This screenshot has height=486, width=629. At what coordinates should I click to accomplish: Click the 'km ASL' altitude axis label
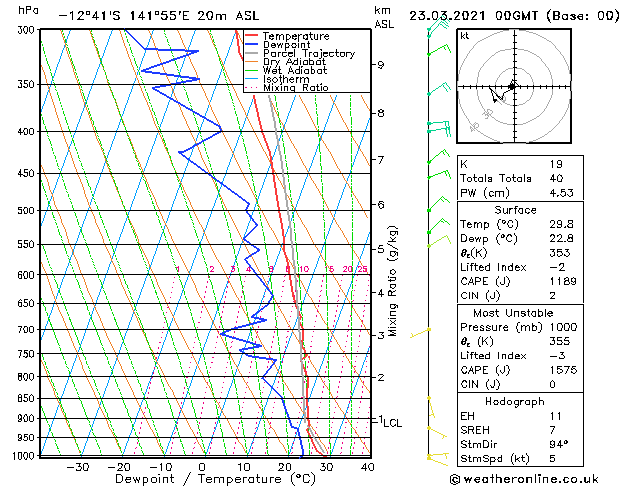(384, 17)
